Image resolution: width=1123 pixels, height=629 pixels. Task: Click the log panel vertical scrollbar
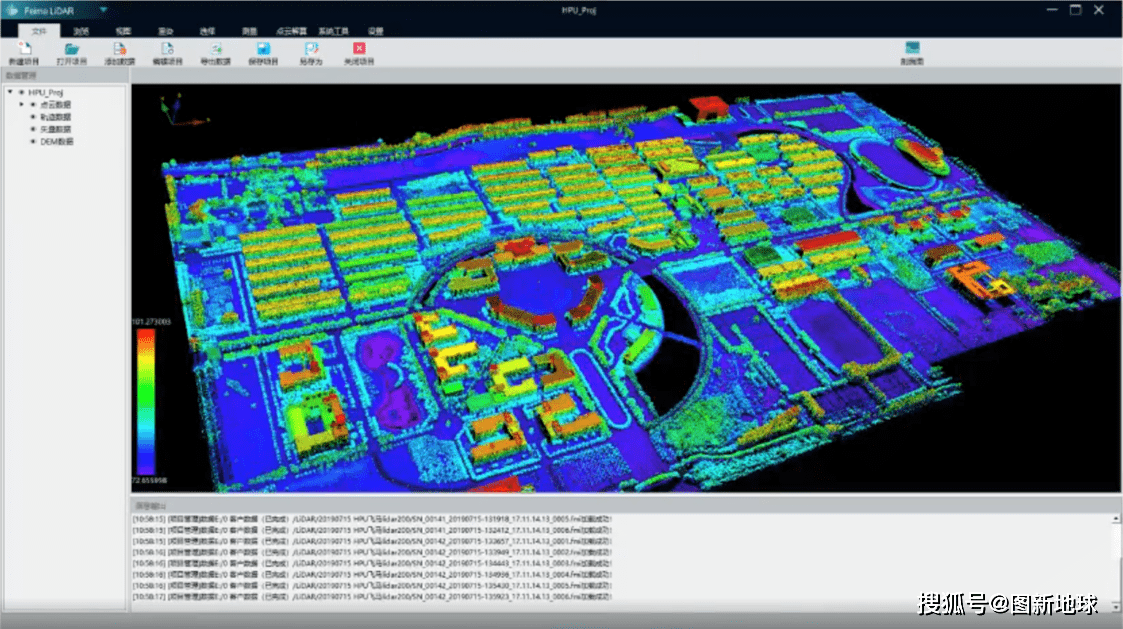pos(1117,558)
